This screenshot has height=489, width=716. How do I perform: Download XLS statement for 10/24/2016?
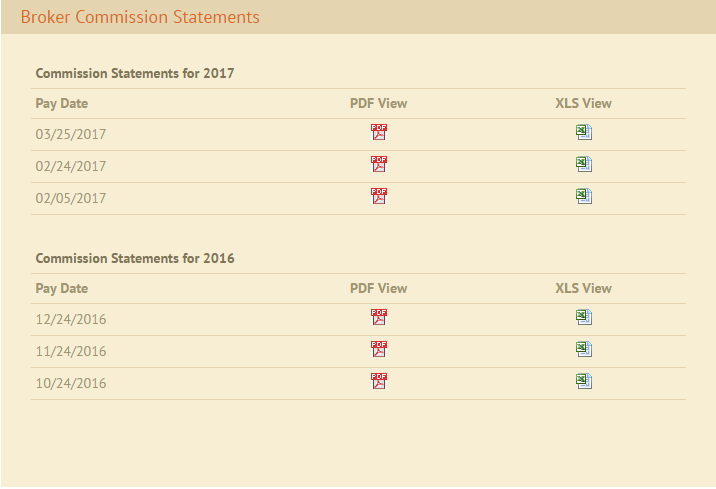(x=584, y=381)
